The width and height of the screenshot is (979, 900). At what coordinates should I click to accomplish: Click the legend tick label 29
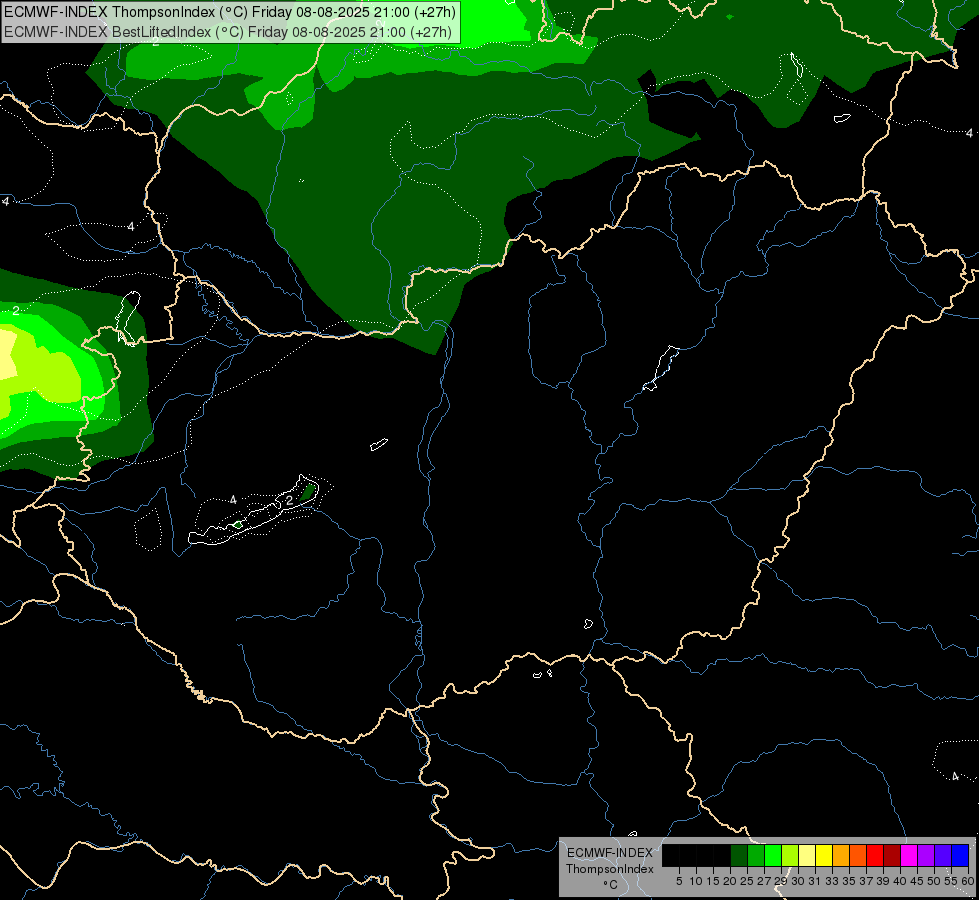pos(781,881)
